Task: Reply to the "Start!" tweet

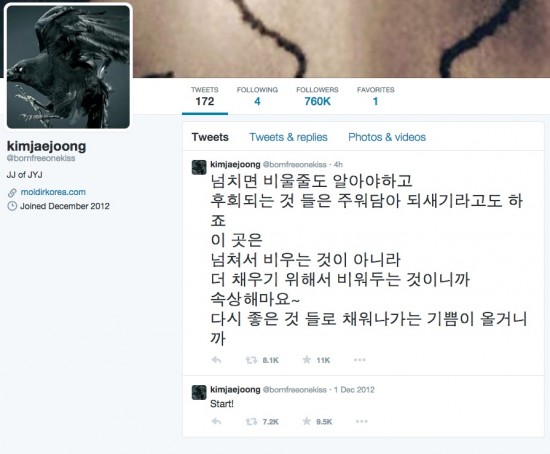Action: (216, 421)
